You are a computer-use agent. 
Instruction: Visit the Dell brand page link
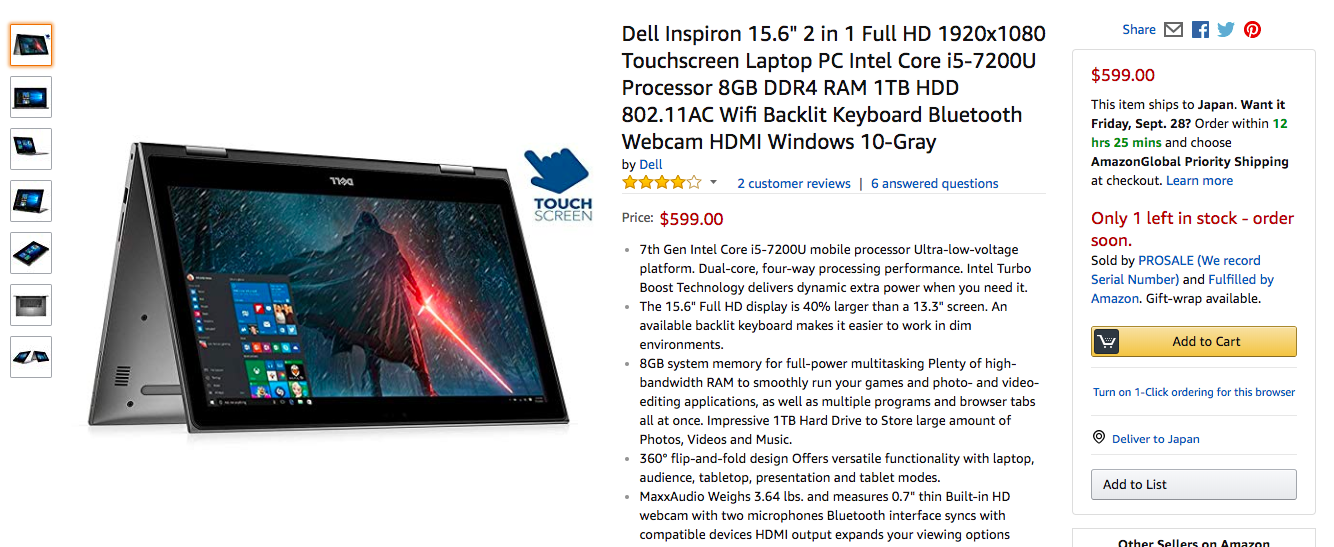point(651,164)
